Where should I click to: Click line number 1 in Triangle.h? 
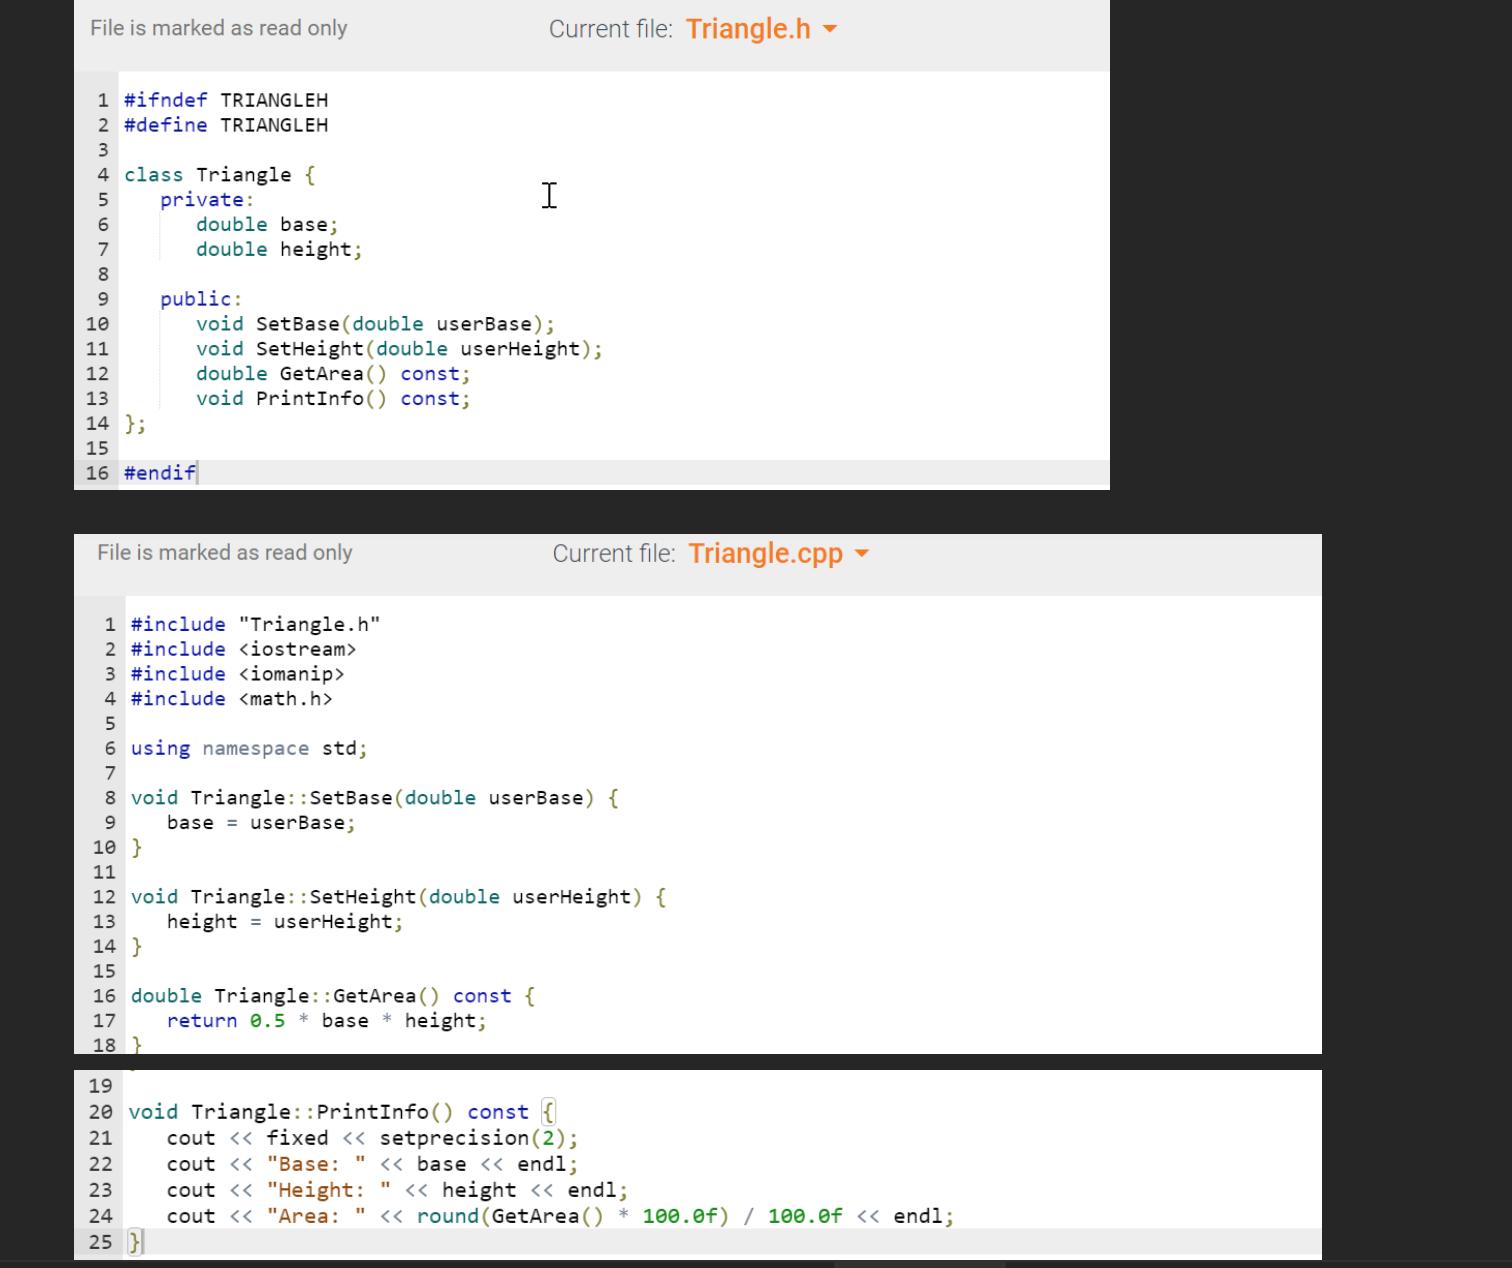[101, 99]
